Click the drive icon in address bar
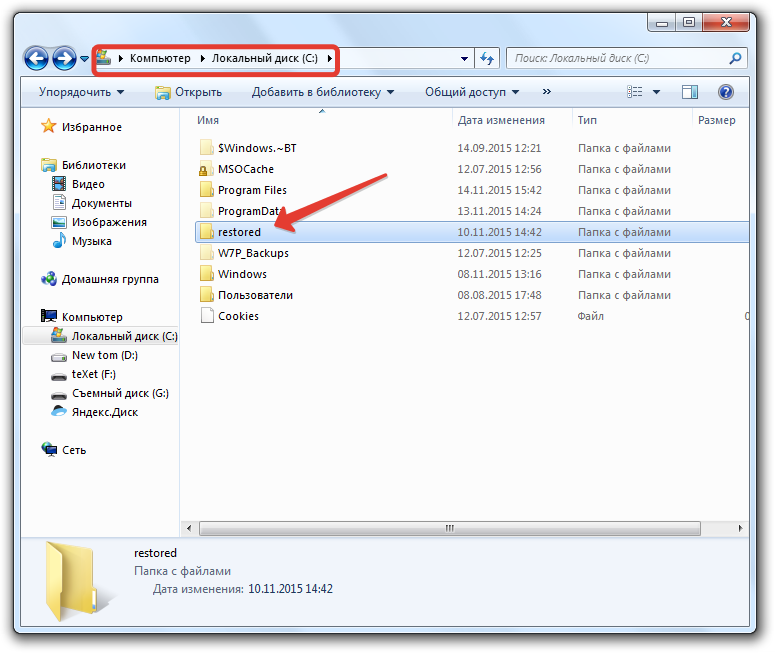 (x=103, y=58)
